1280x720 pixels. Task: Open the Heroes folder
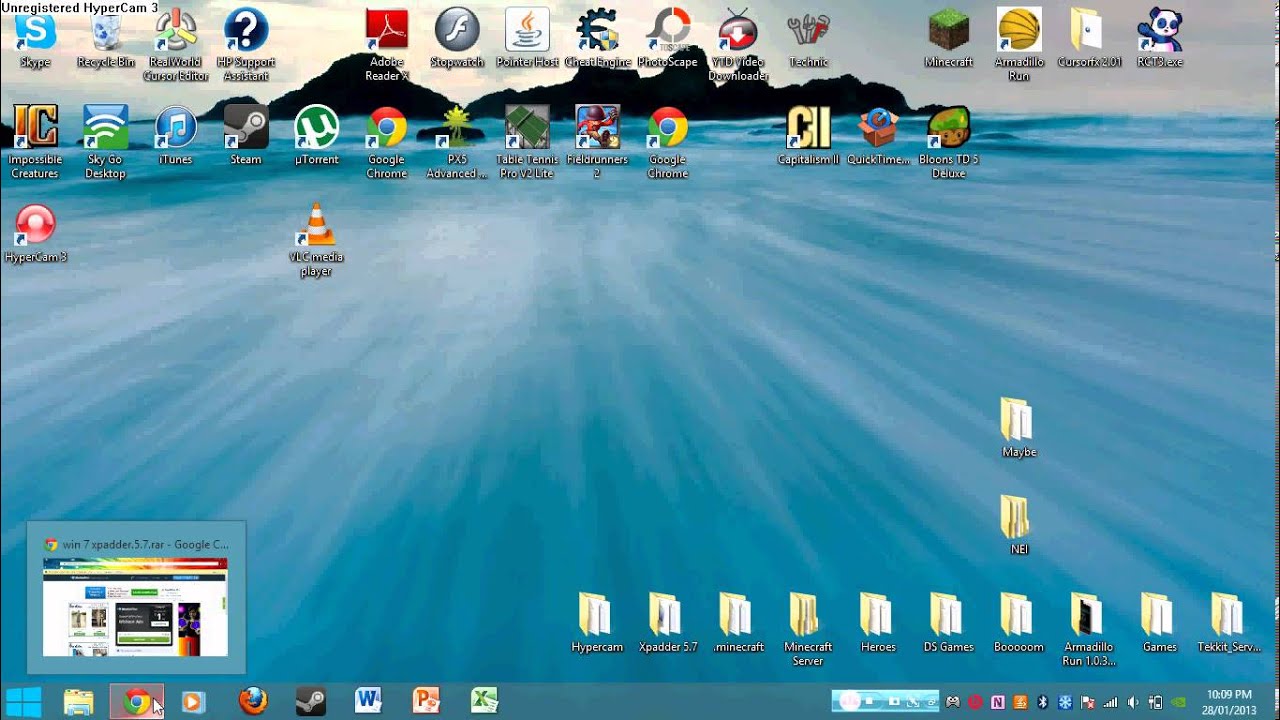pyautogui.click(x=879, y=622)
